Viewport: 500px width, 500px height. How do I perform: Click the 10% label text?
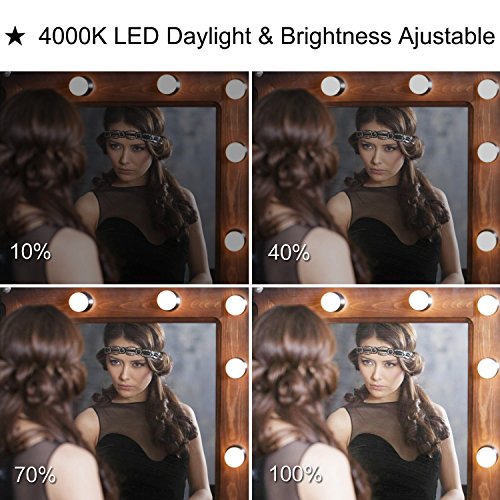click(x=30, y=251)
